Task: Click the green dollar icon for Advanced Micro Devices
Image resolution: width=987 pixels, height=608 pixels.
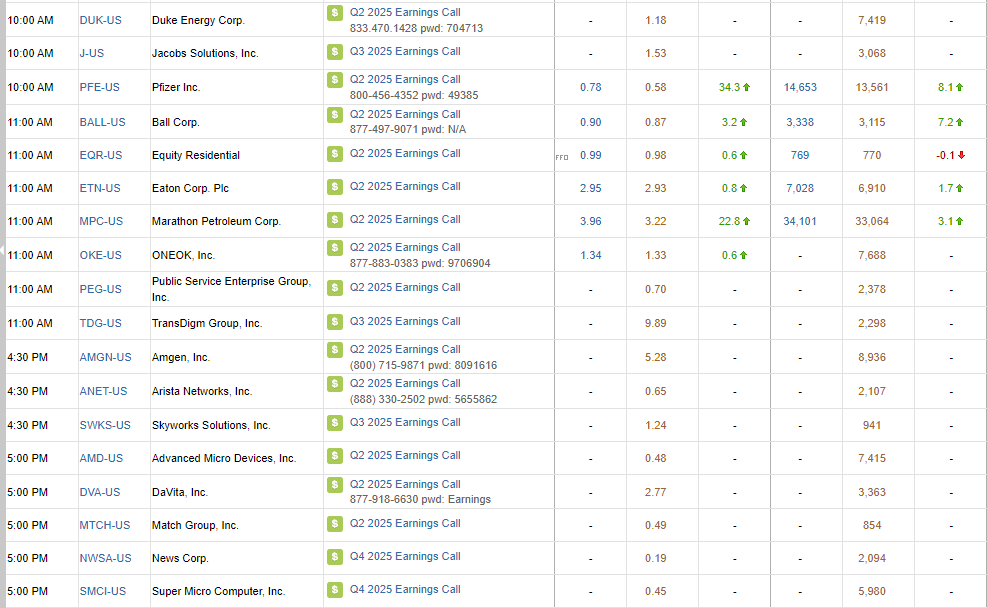Action: 335,456
